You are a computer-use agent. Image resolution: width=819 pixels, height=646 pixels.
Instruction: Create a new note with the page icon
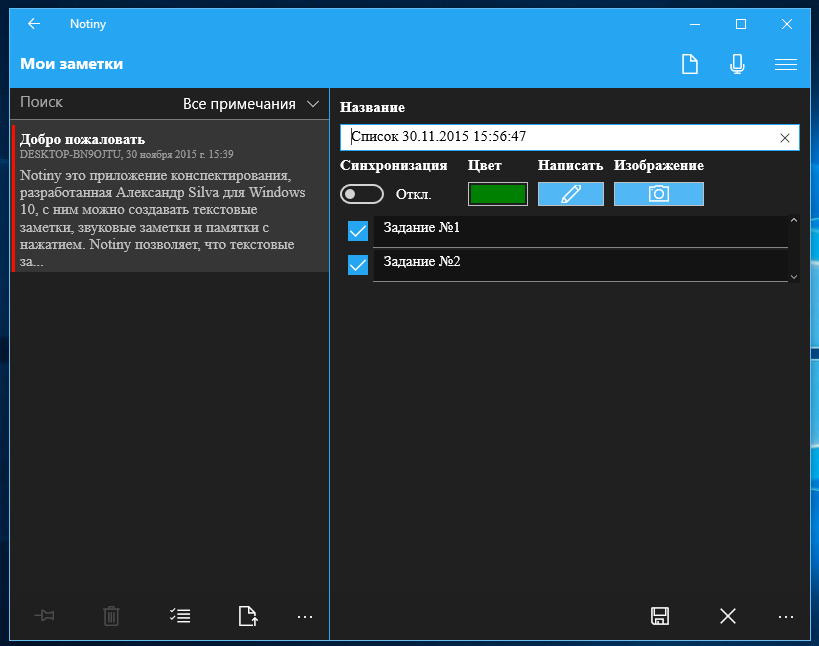point(689,64)
